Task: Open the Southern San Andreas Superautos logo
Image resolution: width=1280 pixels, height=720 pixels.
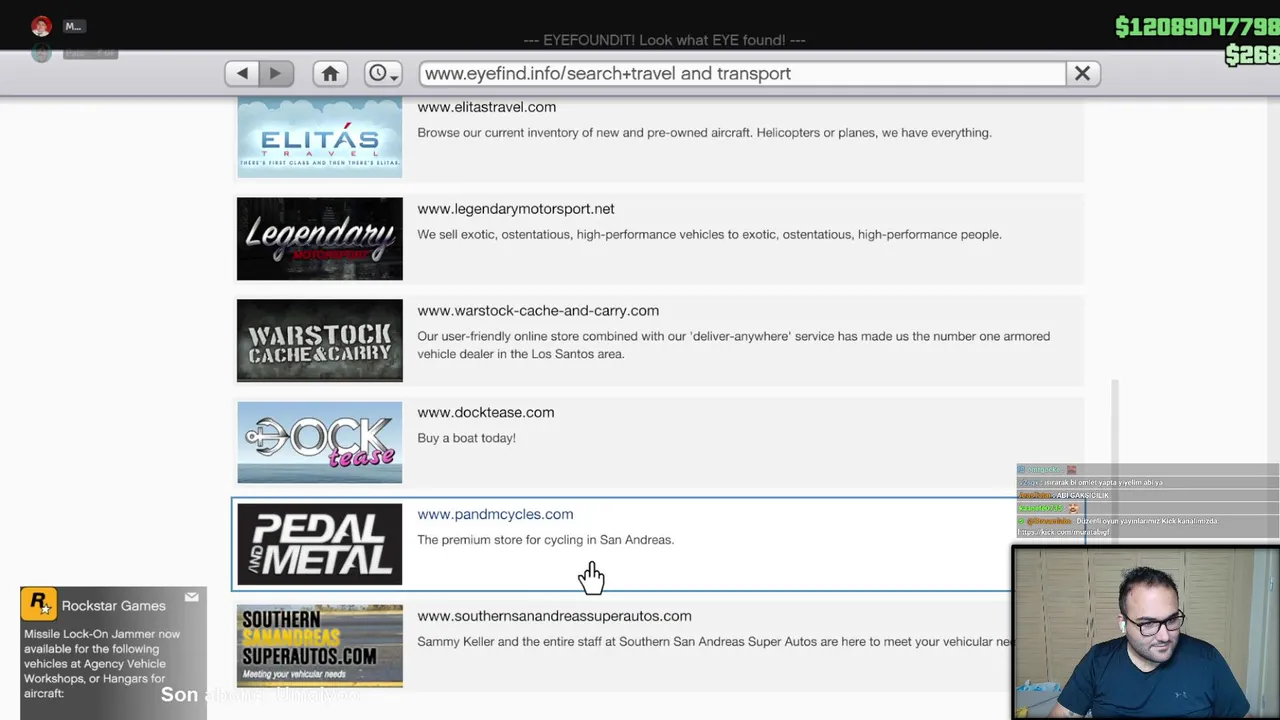Action: click(x=320, y=646)
